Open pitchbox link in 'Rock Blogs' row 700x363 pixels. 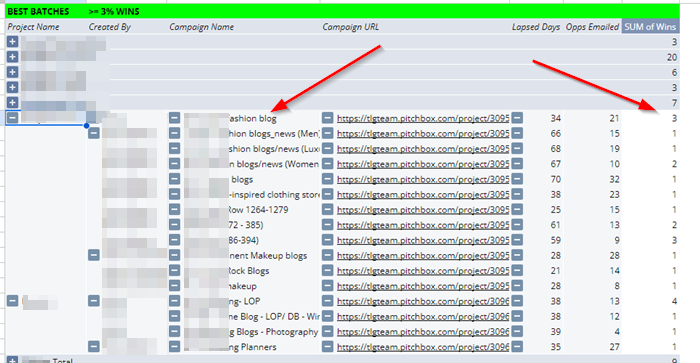pos(423,271)
